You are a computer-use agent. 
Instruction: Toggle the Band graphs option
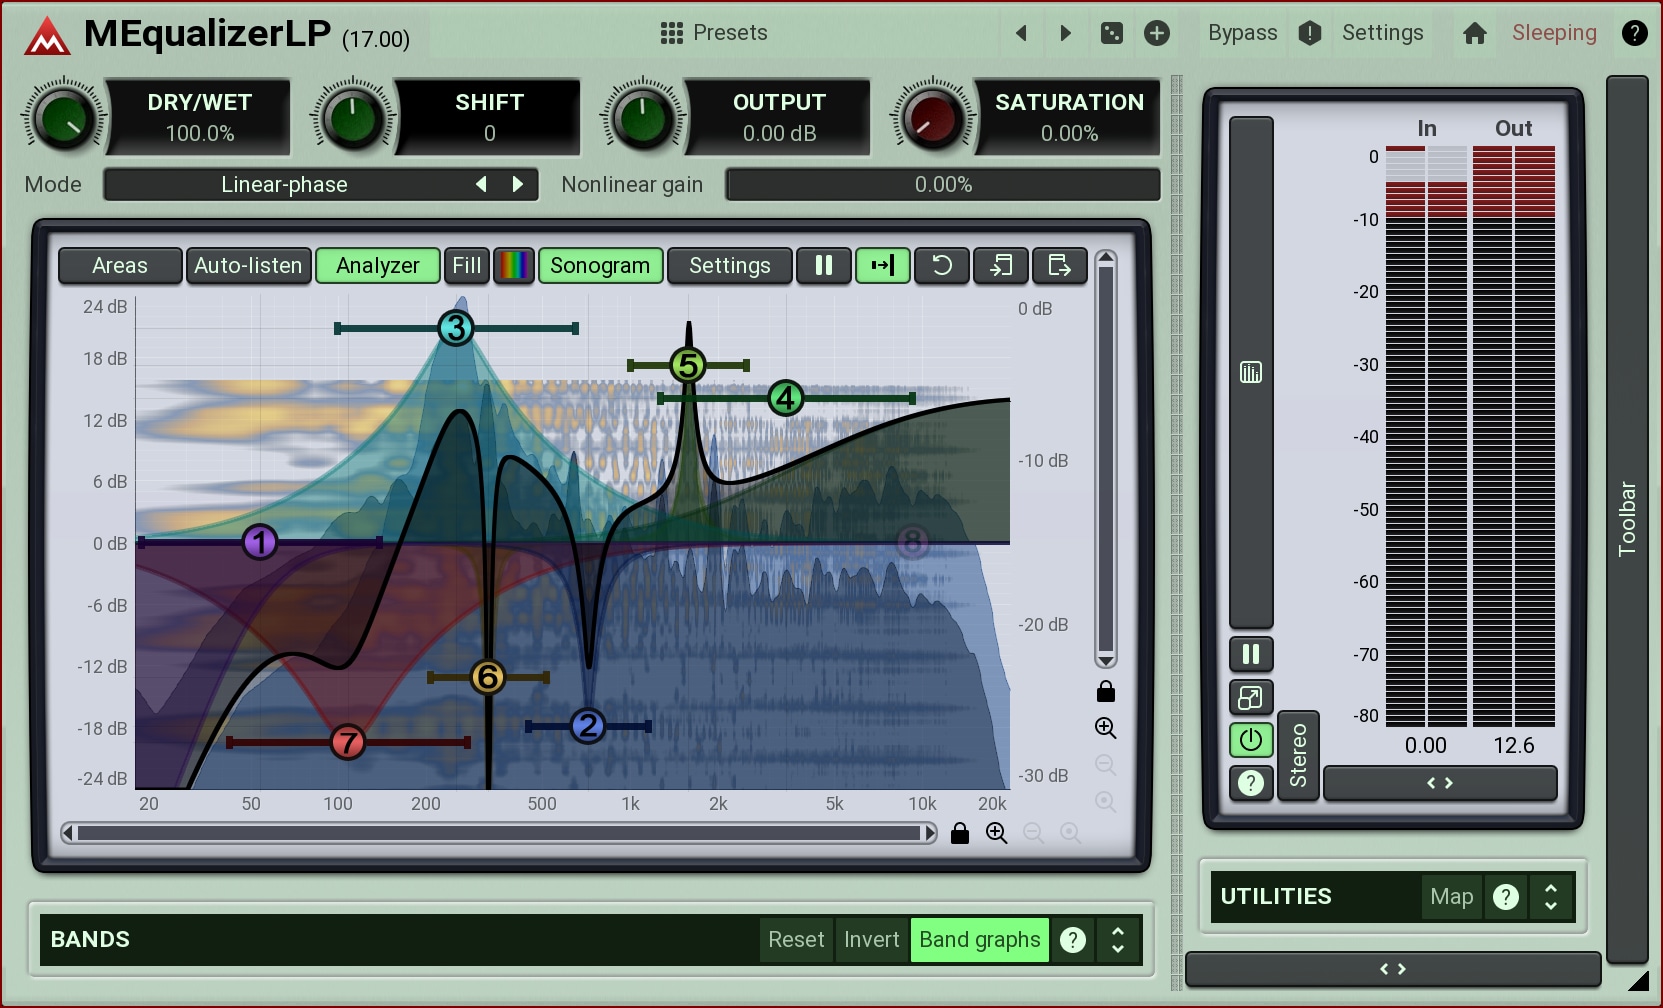click(979, 939)
